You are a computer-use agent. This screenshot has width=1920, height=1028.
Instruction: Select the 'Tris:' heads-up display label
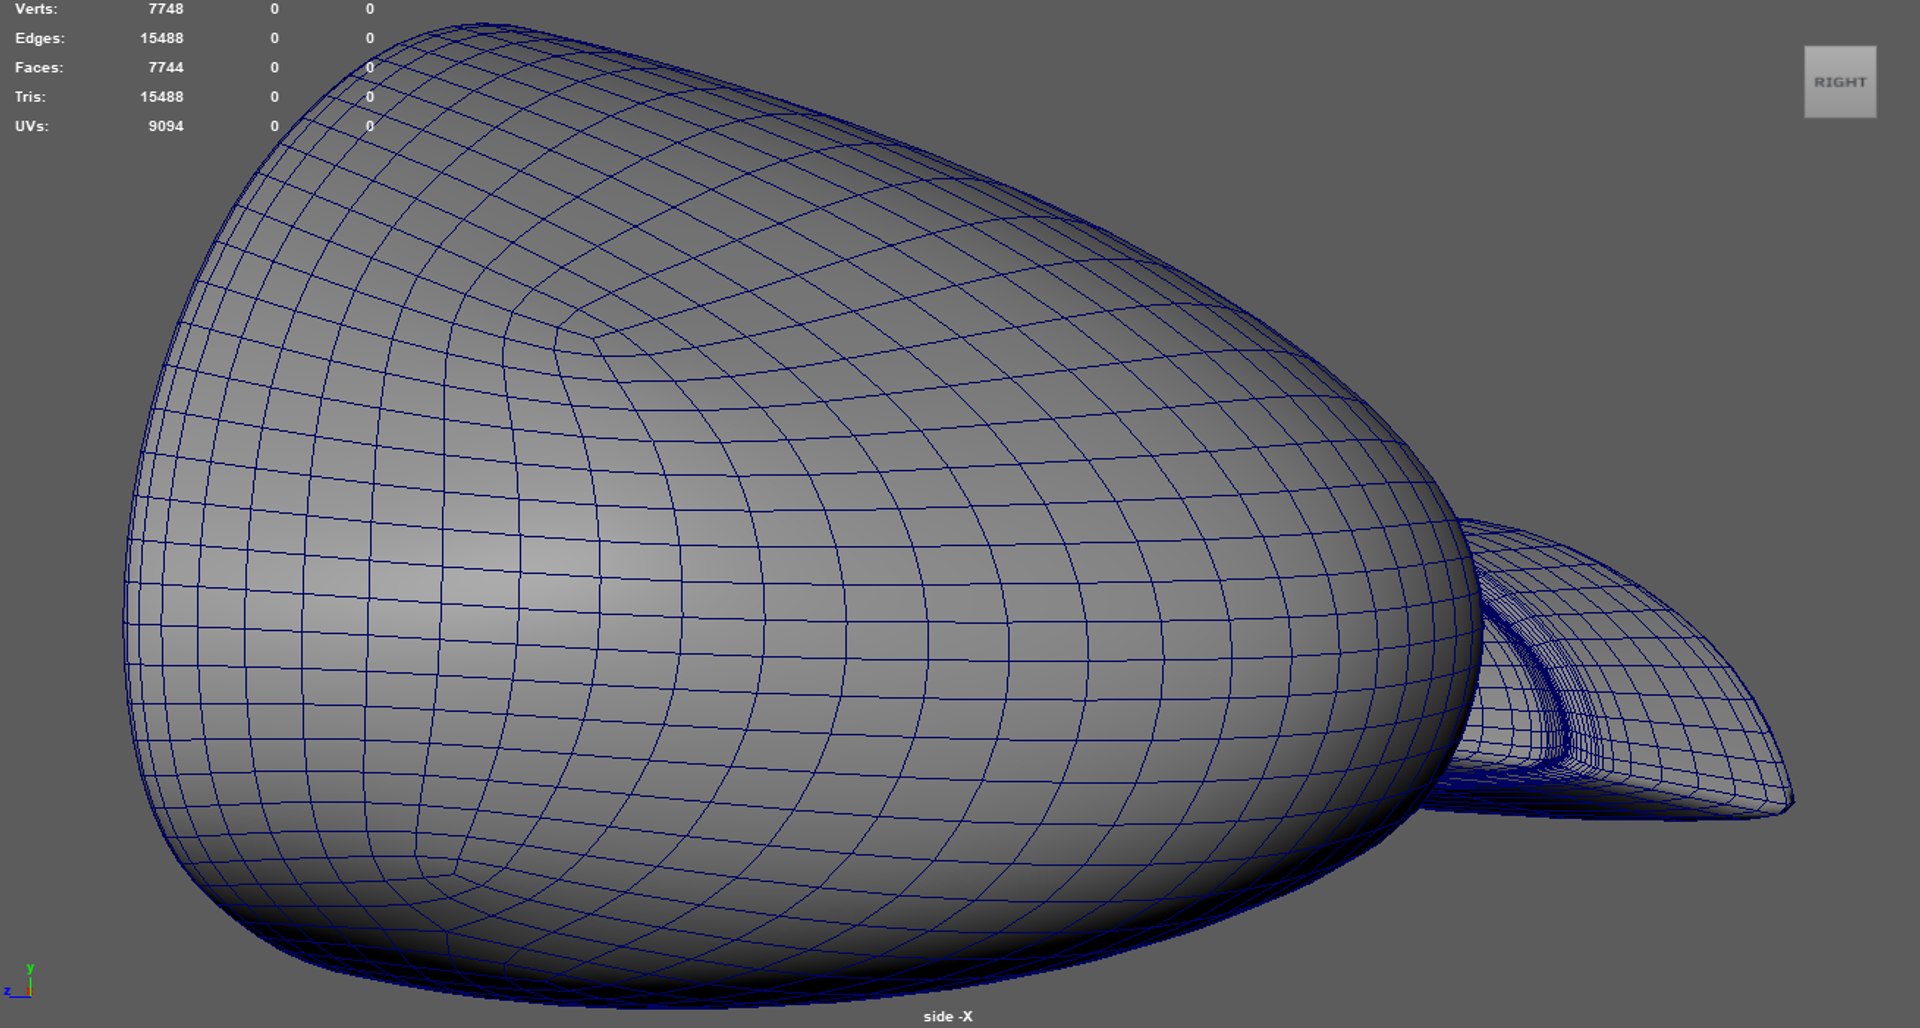30,97
